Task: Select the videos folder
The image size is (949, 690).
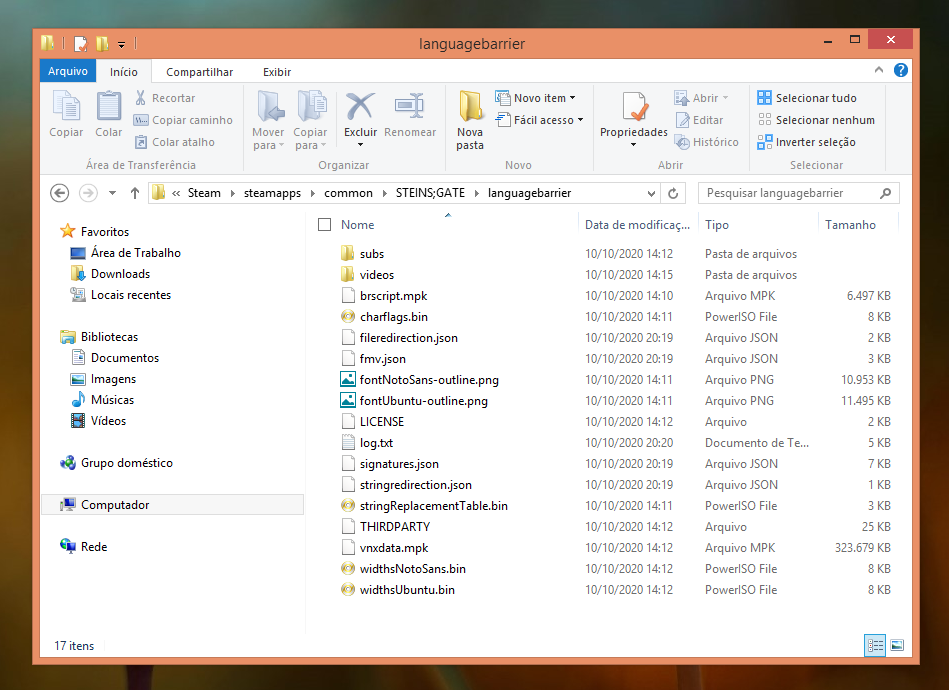Action: (x=367, y=275)
